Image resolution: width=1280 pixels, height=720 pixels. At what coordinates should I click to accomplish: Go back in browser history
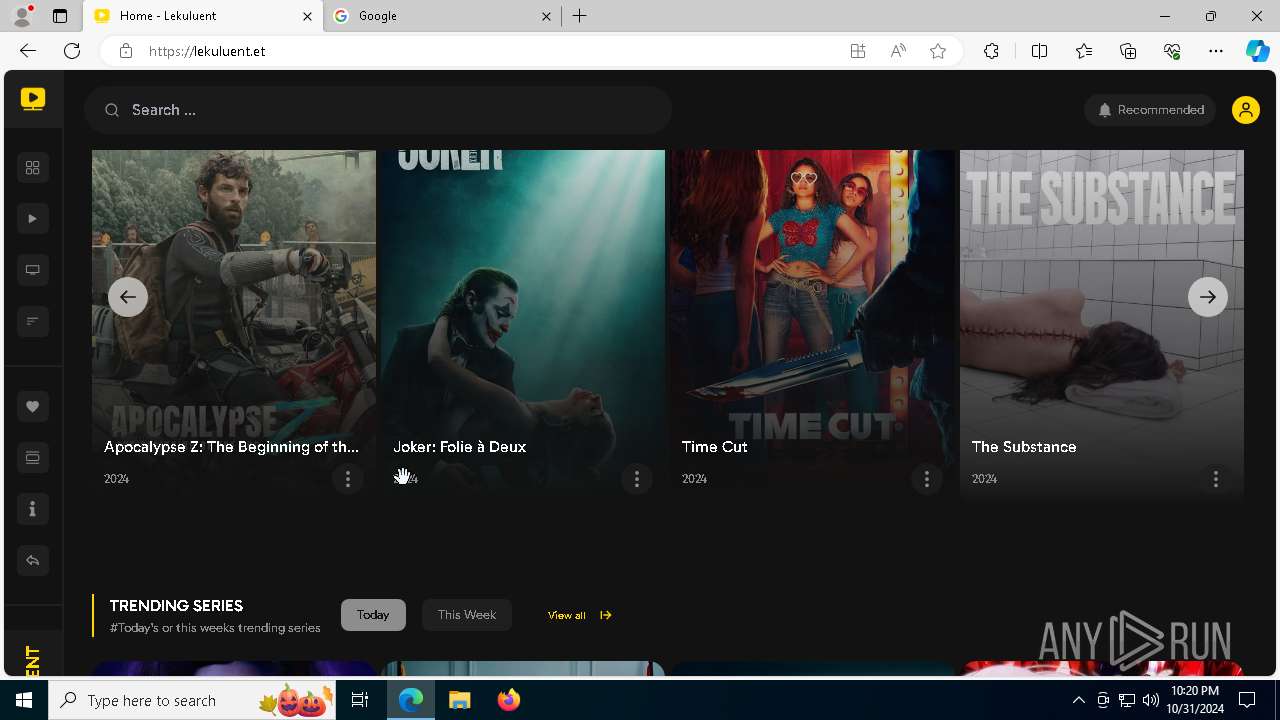28,51
